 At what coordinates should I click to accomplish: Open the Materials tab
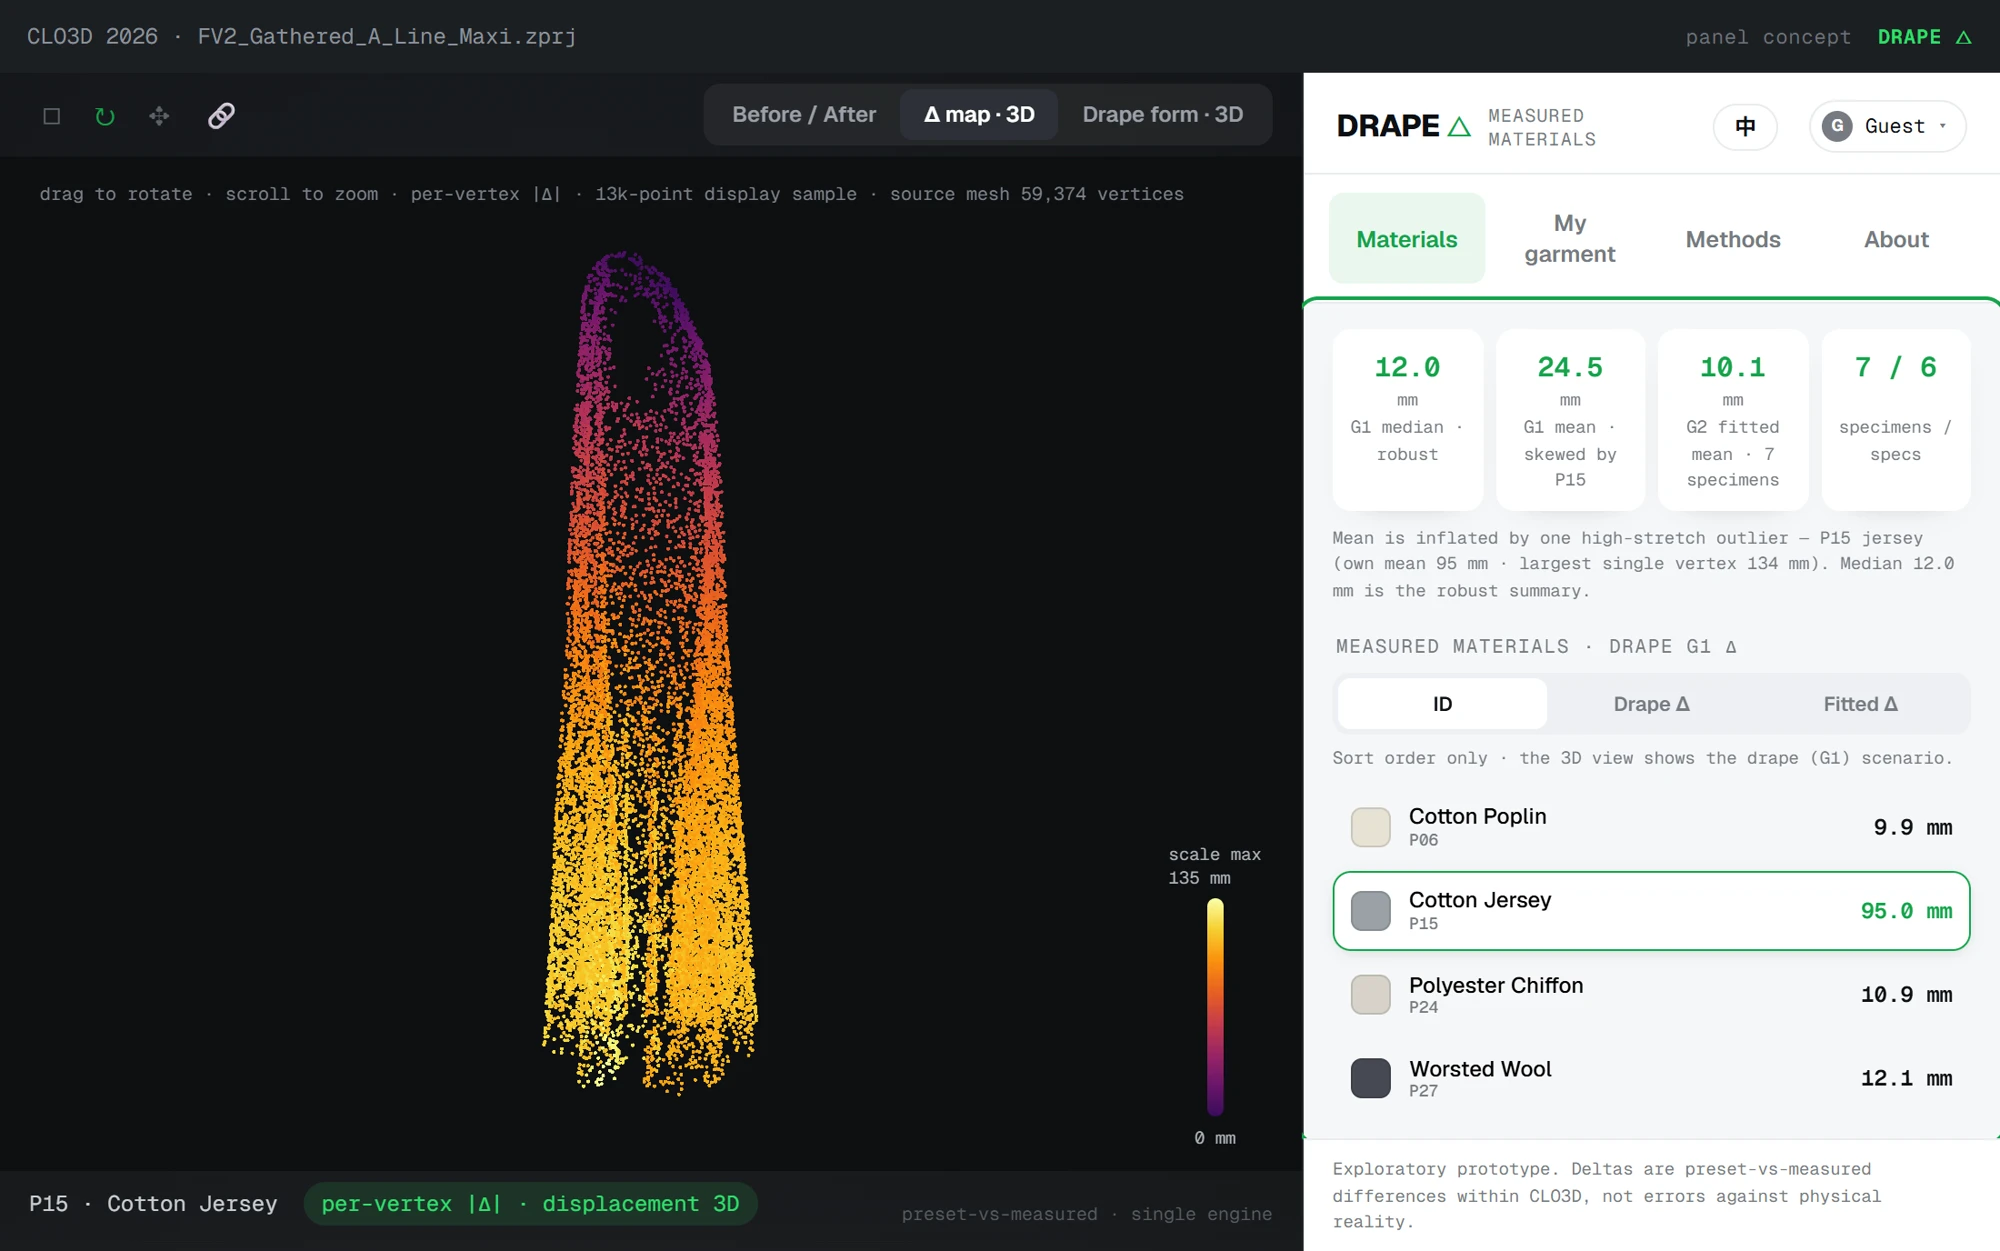(x=1406, y=239)
